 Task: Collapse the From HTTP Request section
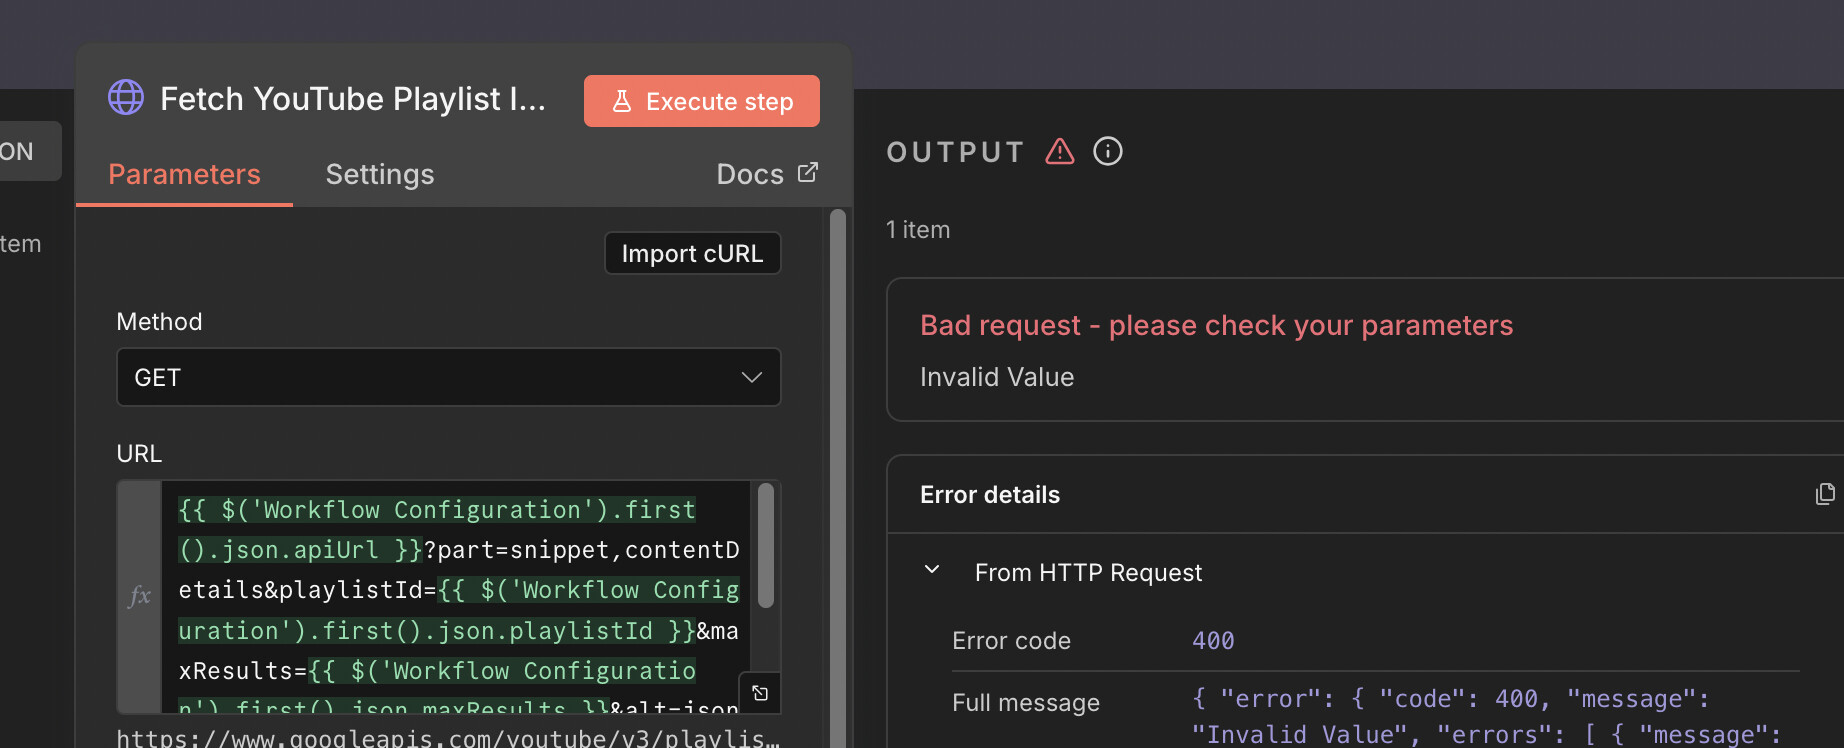click(x=932, y=571)
